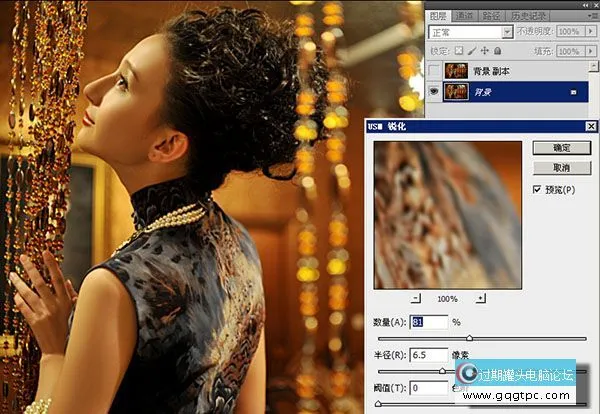Click the 半径(R) radius input field
The width and height of the screenshot is (600, 414).
(428, 355)
